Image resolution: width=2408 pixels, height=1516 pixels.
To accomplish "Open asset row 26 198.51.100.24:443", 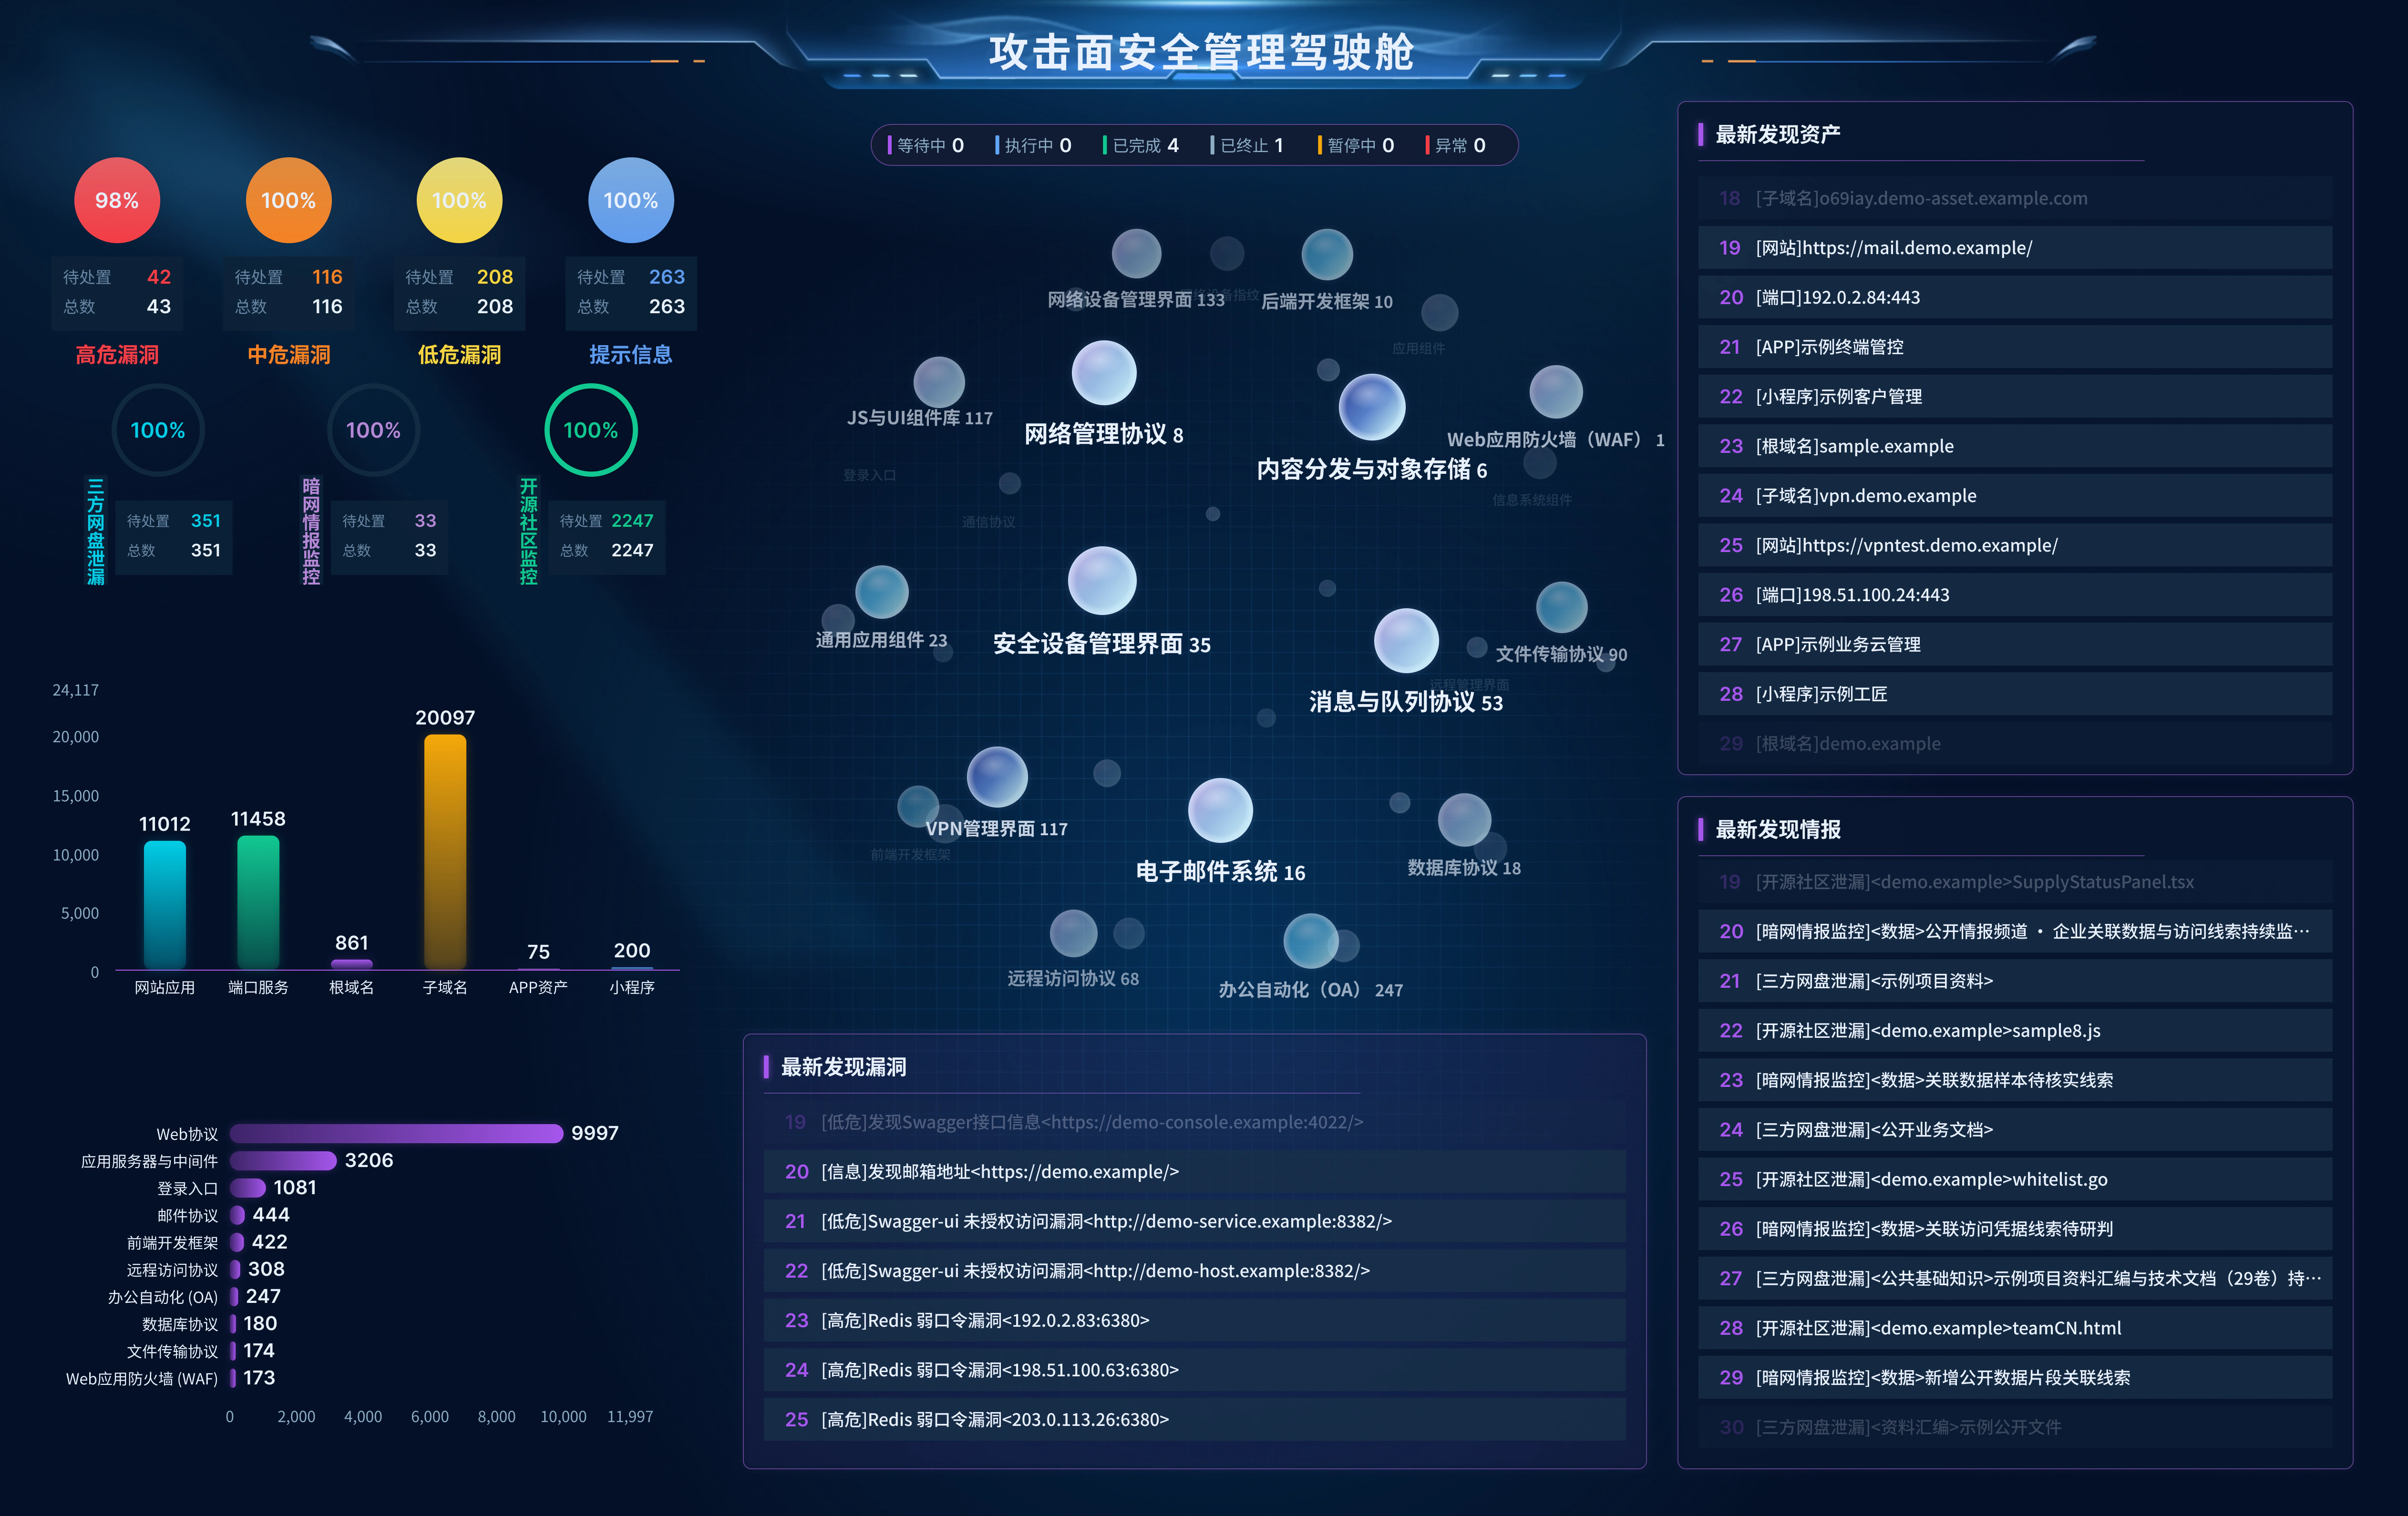I will click(x=2014, y=595).
